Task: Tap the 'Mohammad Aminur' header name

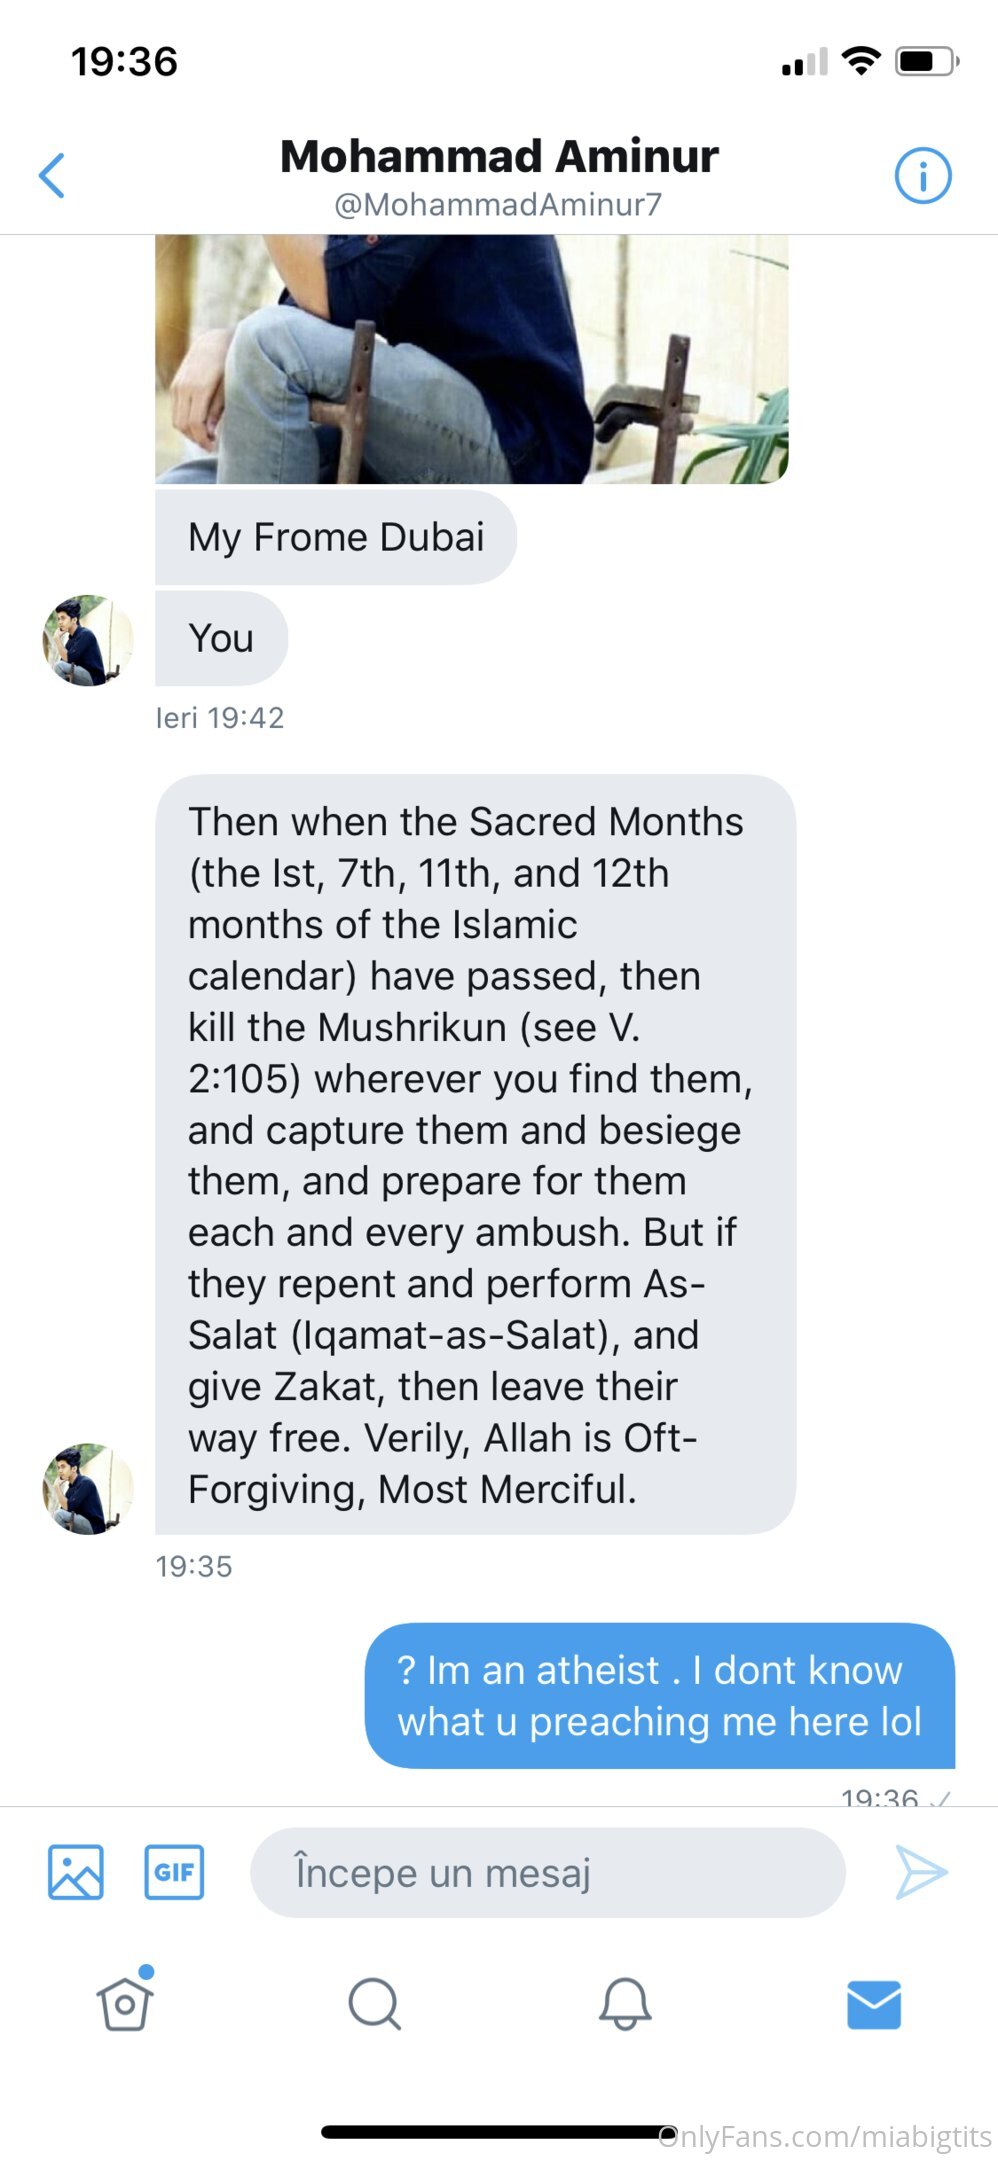Action: click(499, 156)
